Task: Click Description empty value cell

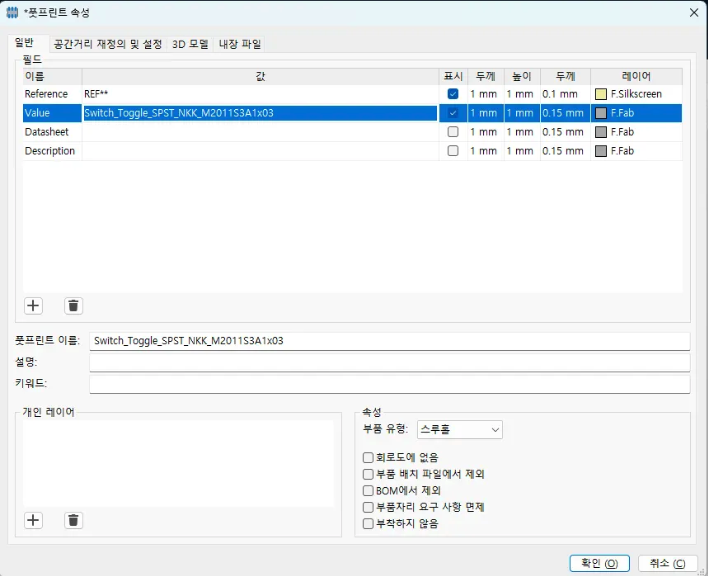Action: [x=260, y=151]
